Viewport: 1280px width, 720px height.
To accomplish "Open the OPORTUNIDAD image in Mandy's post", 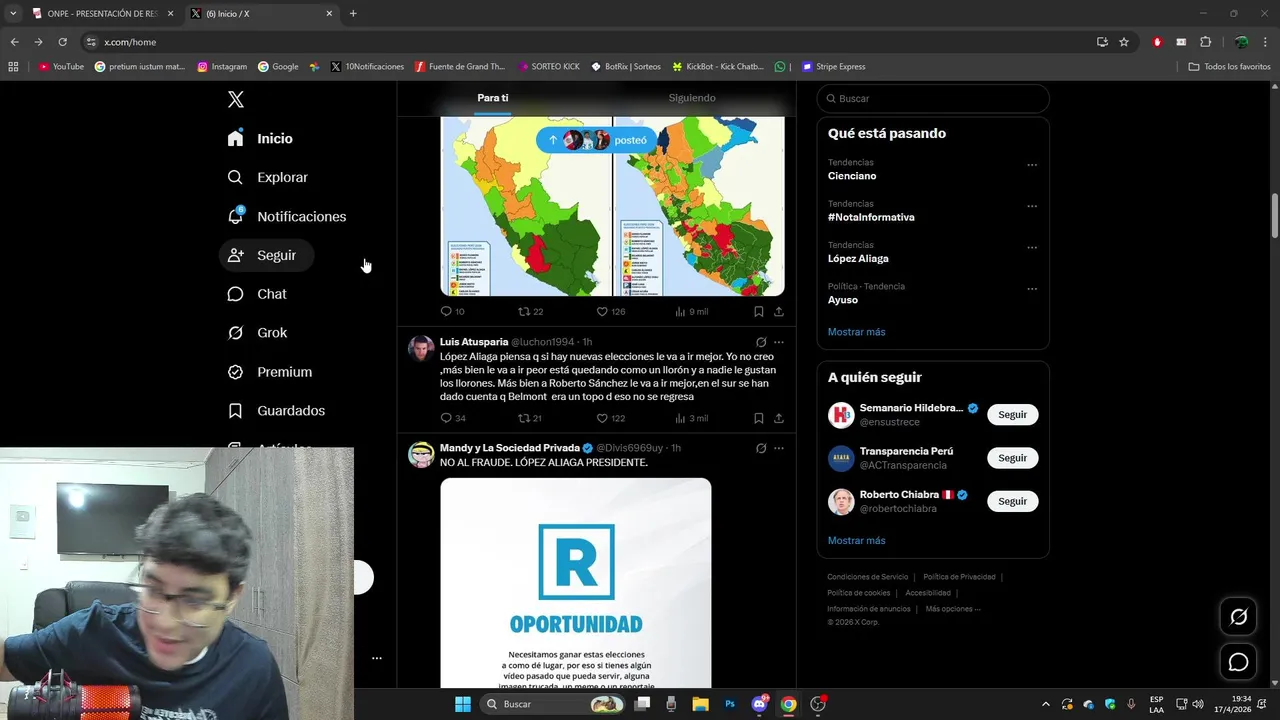I will pos(576,582).
